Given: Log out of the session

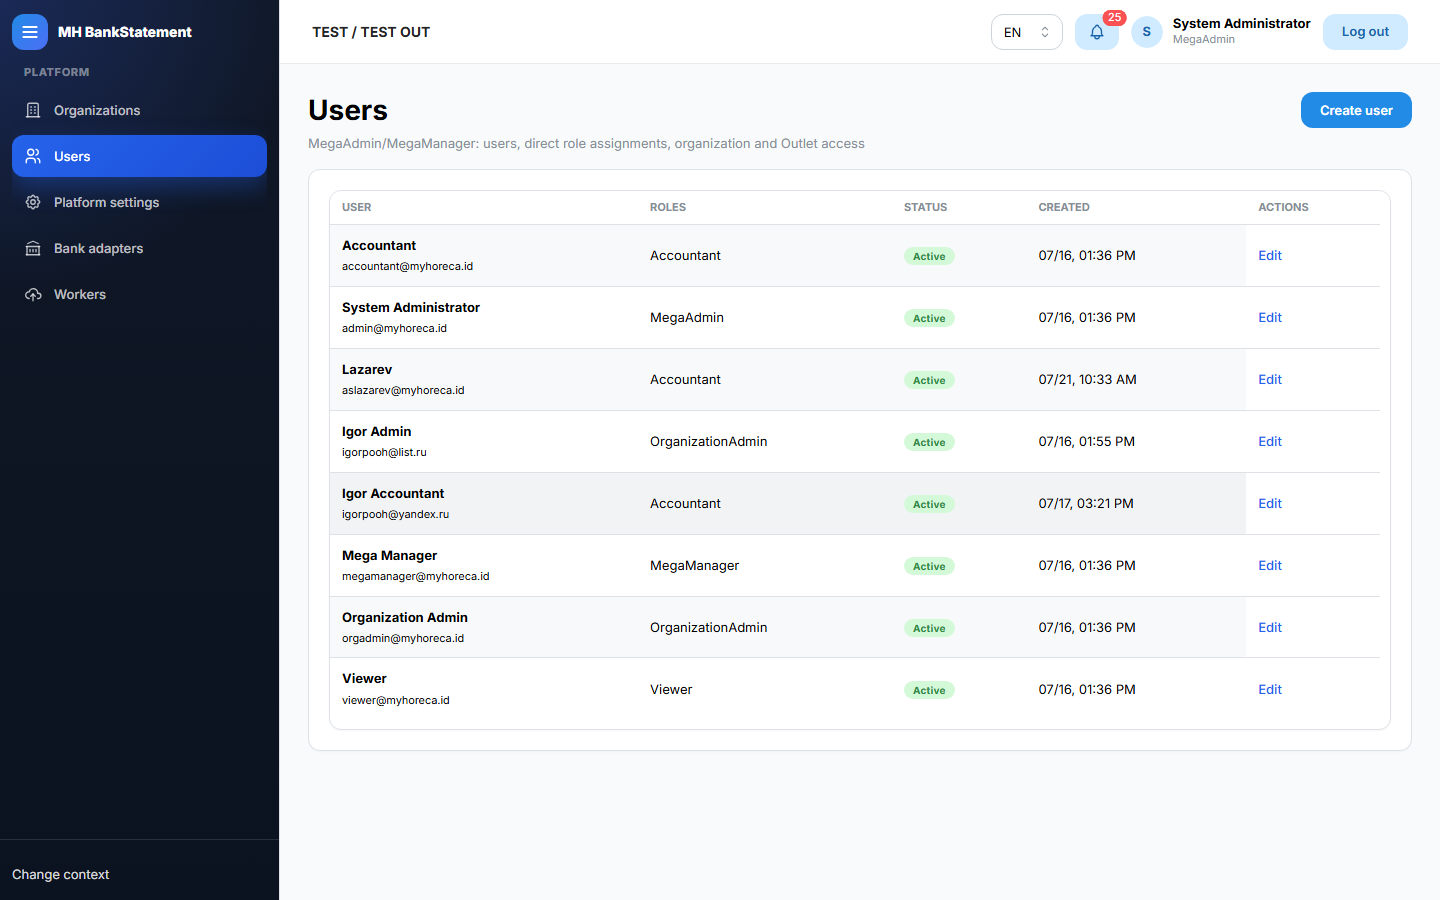Looking at the screenshot, I should click(1365, 32).
